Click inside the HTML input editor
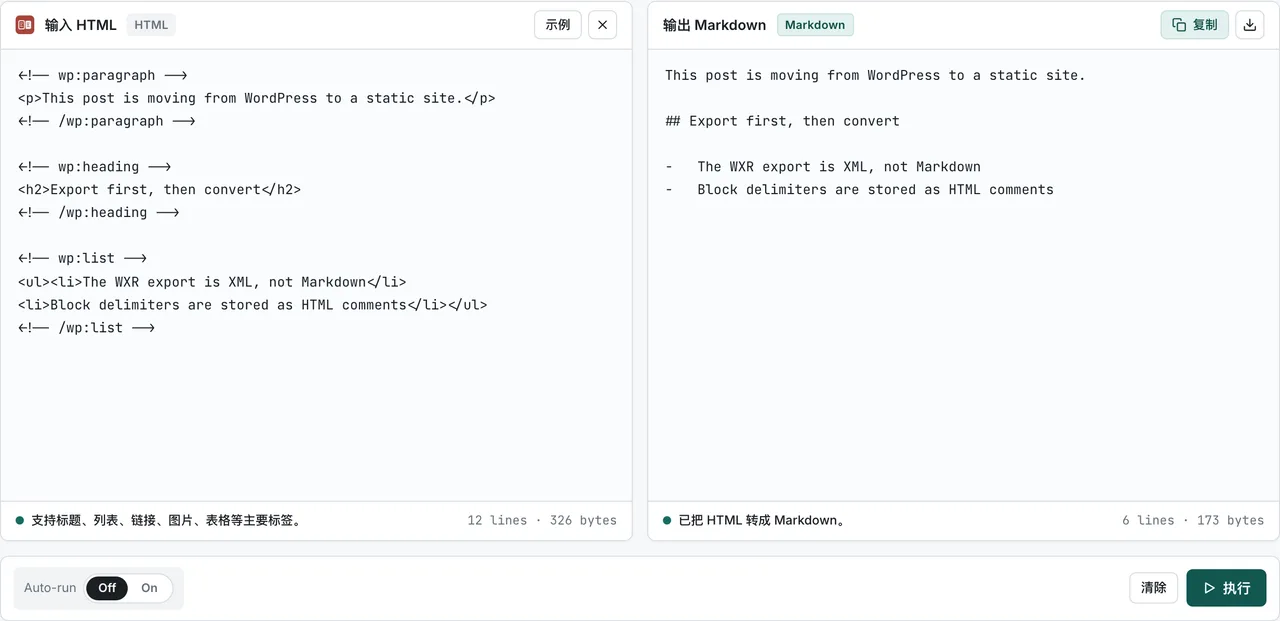This screenshot has height=621, width=1280. (x=316, y=275)
